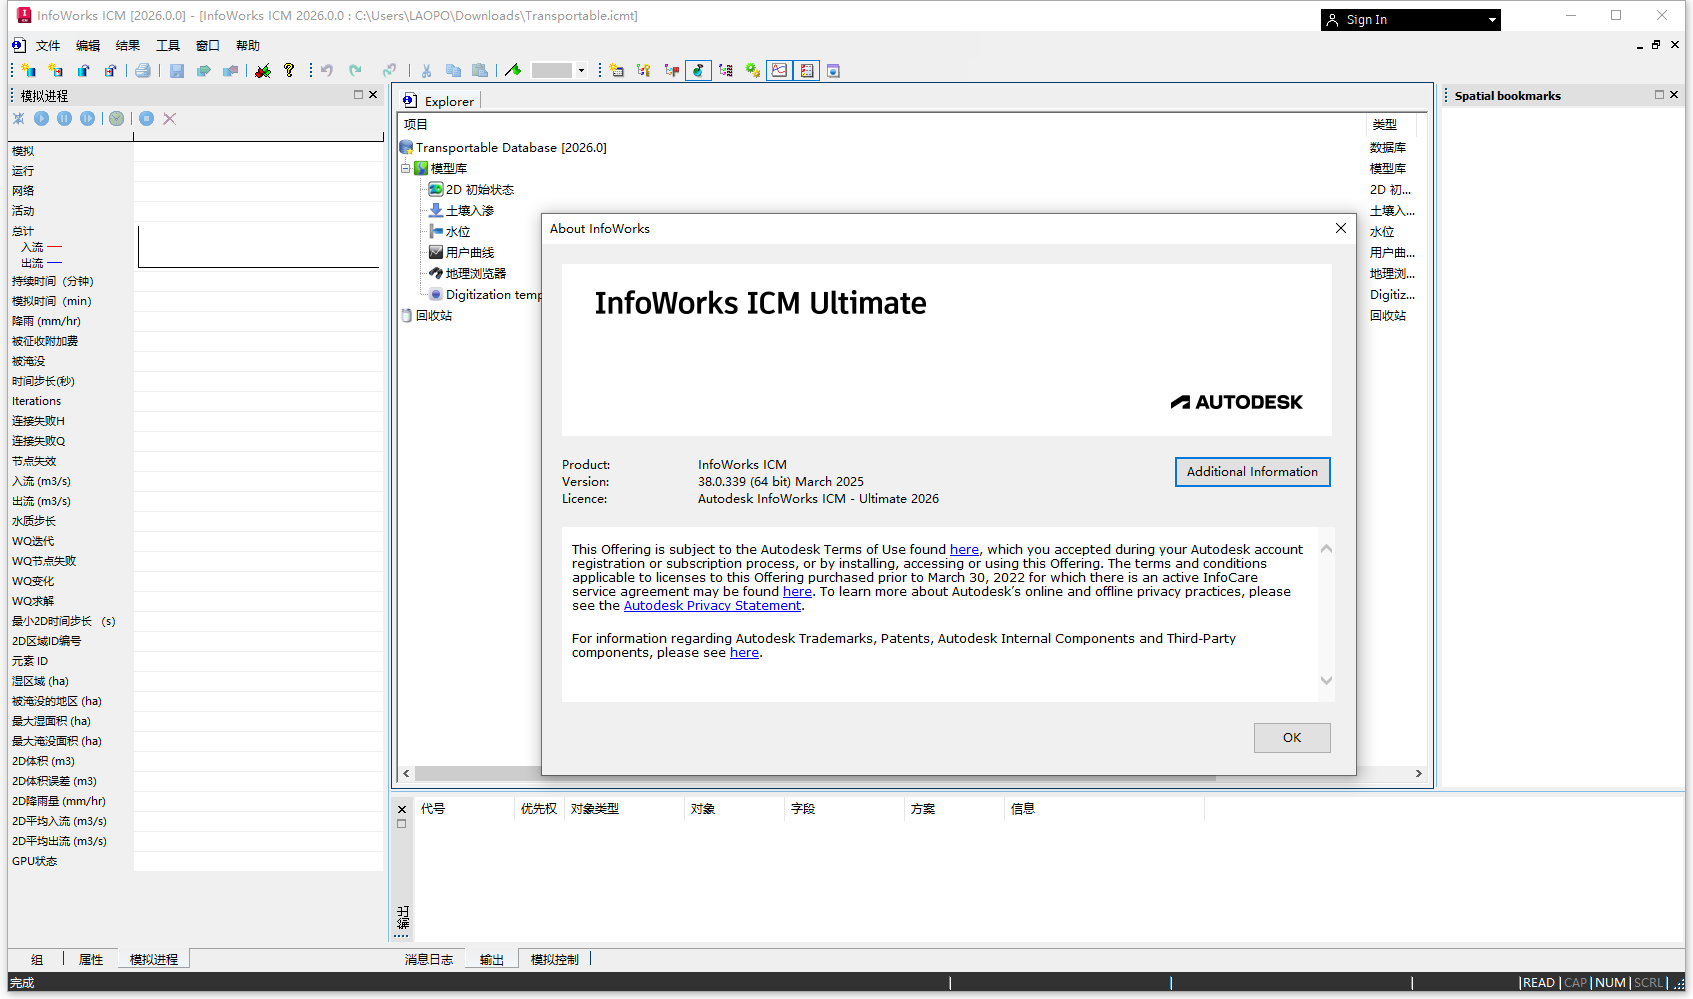1693x999 pixels.
Task: Open the 结果 menu
Action: [128, 45]
